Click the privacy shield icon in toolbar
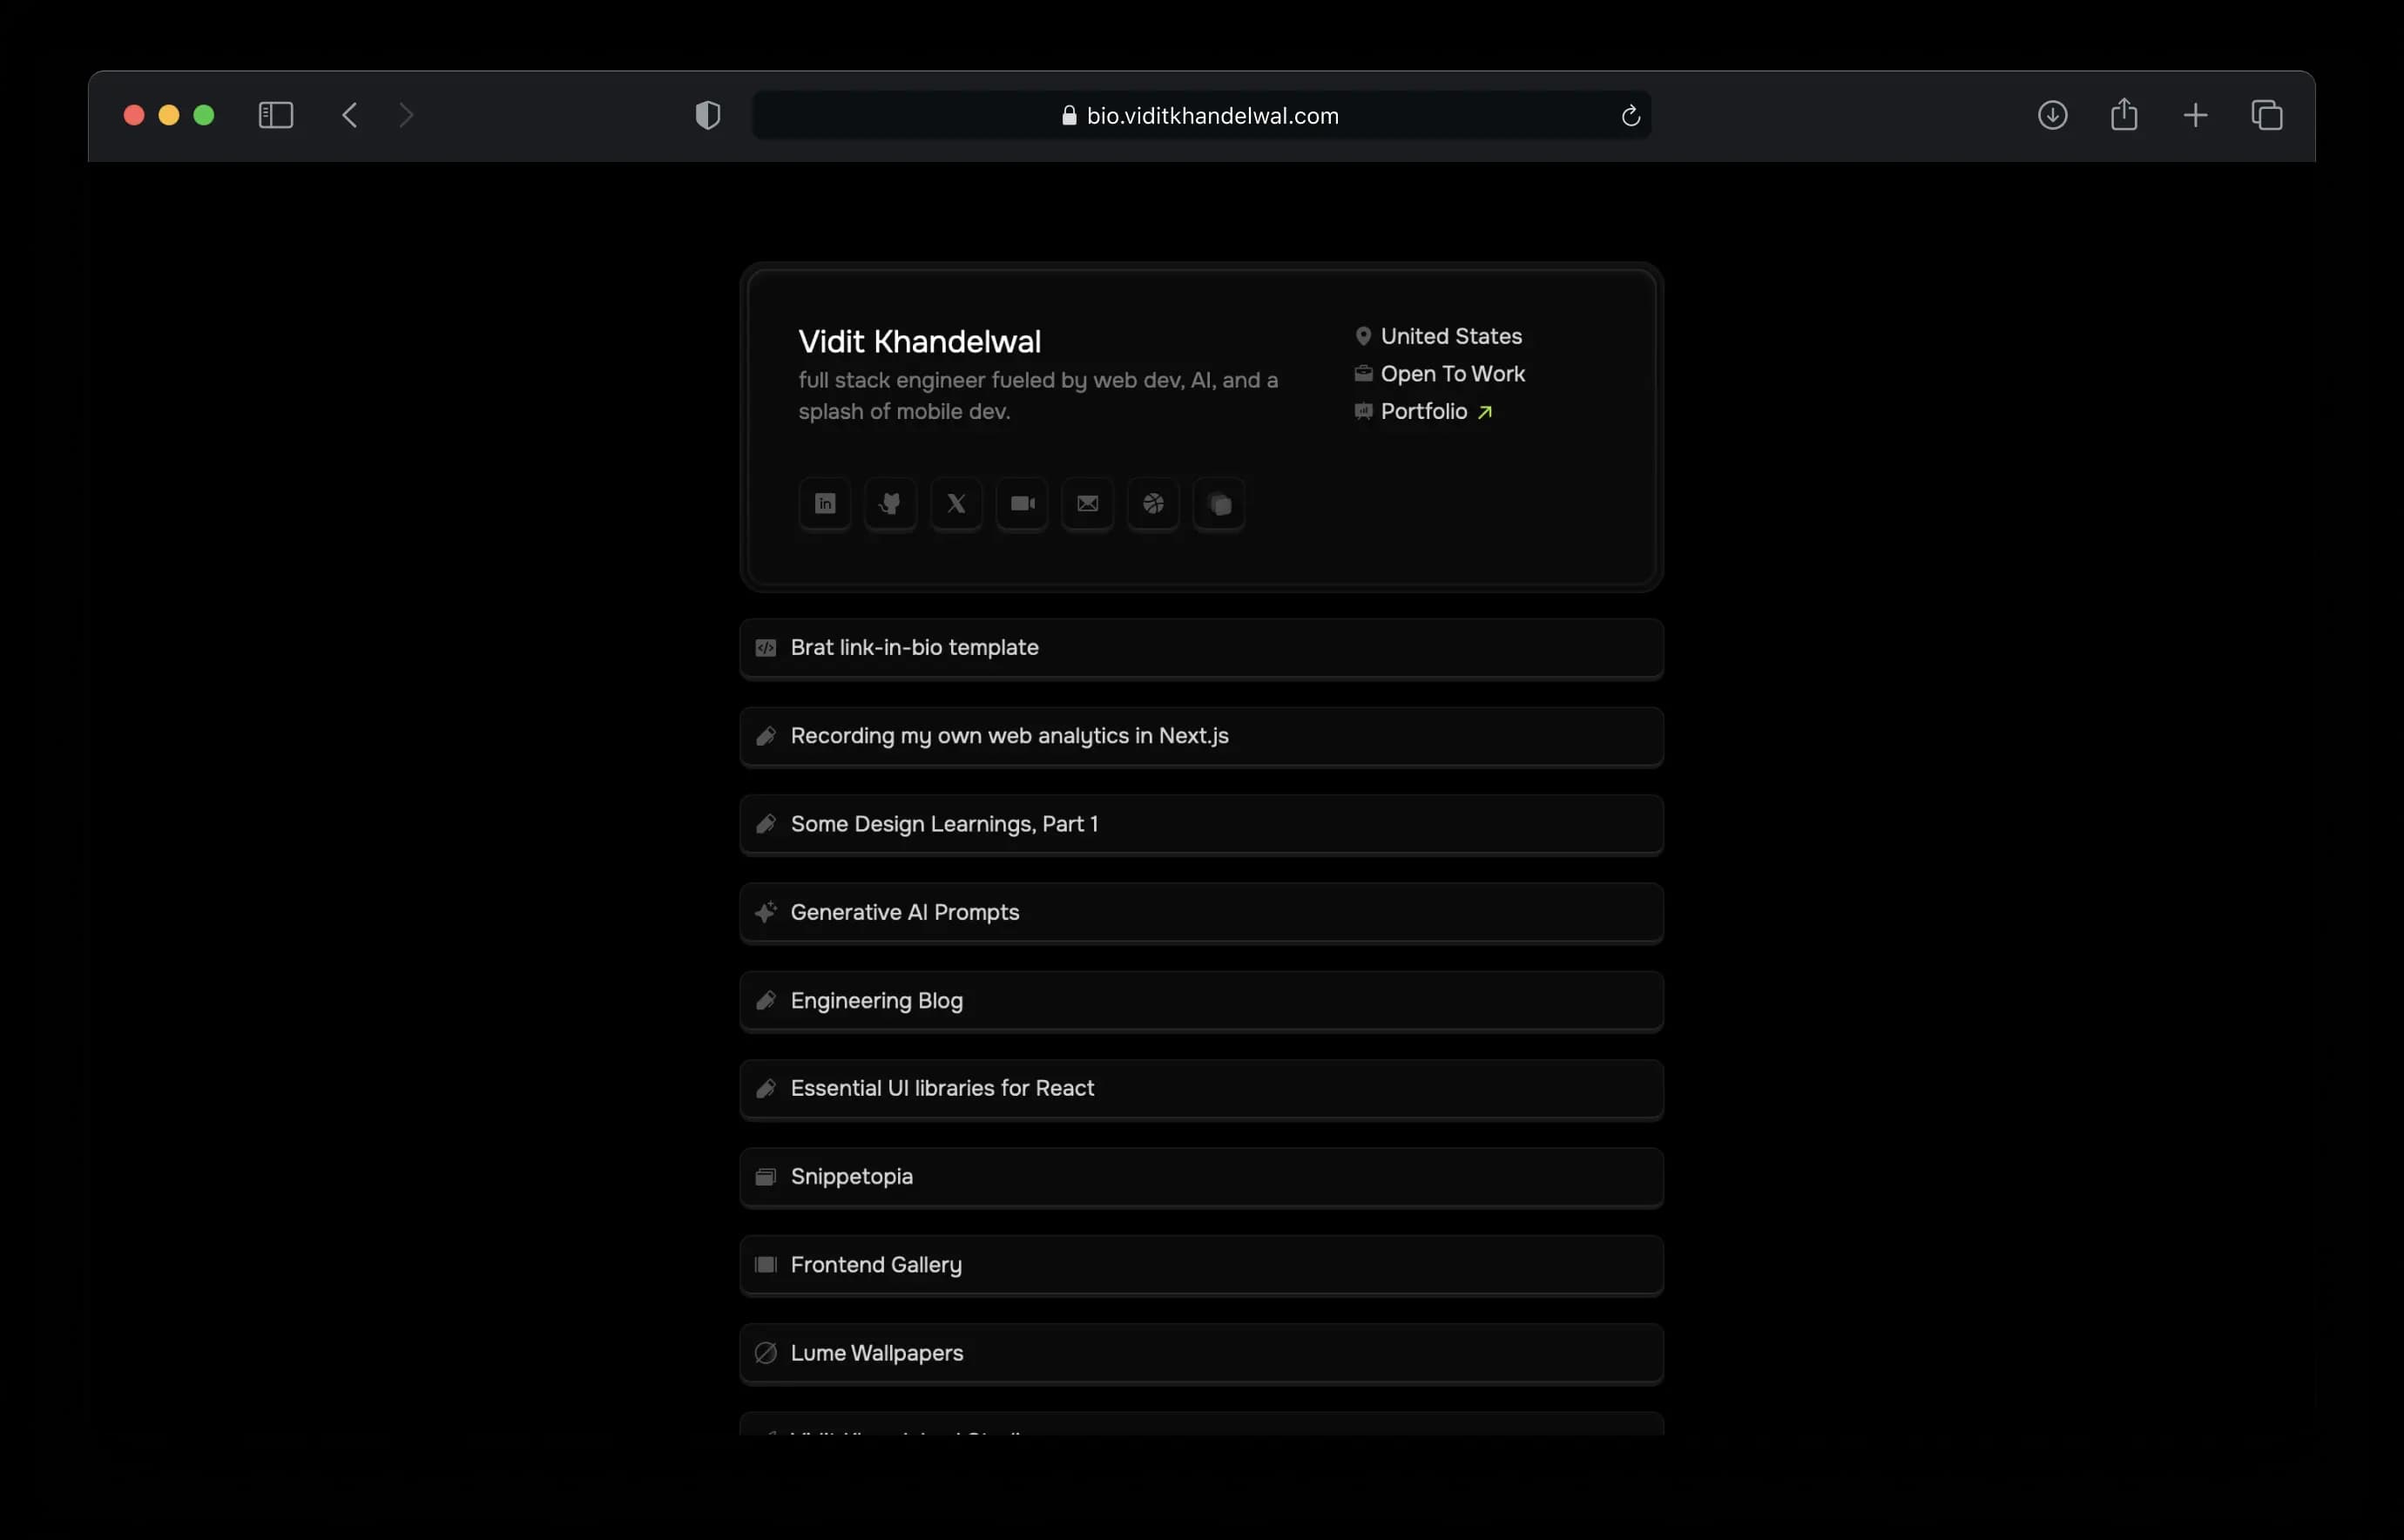 (x=708, y=115)
